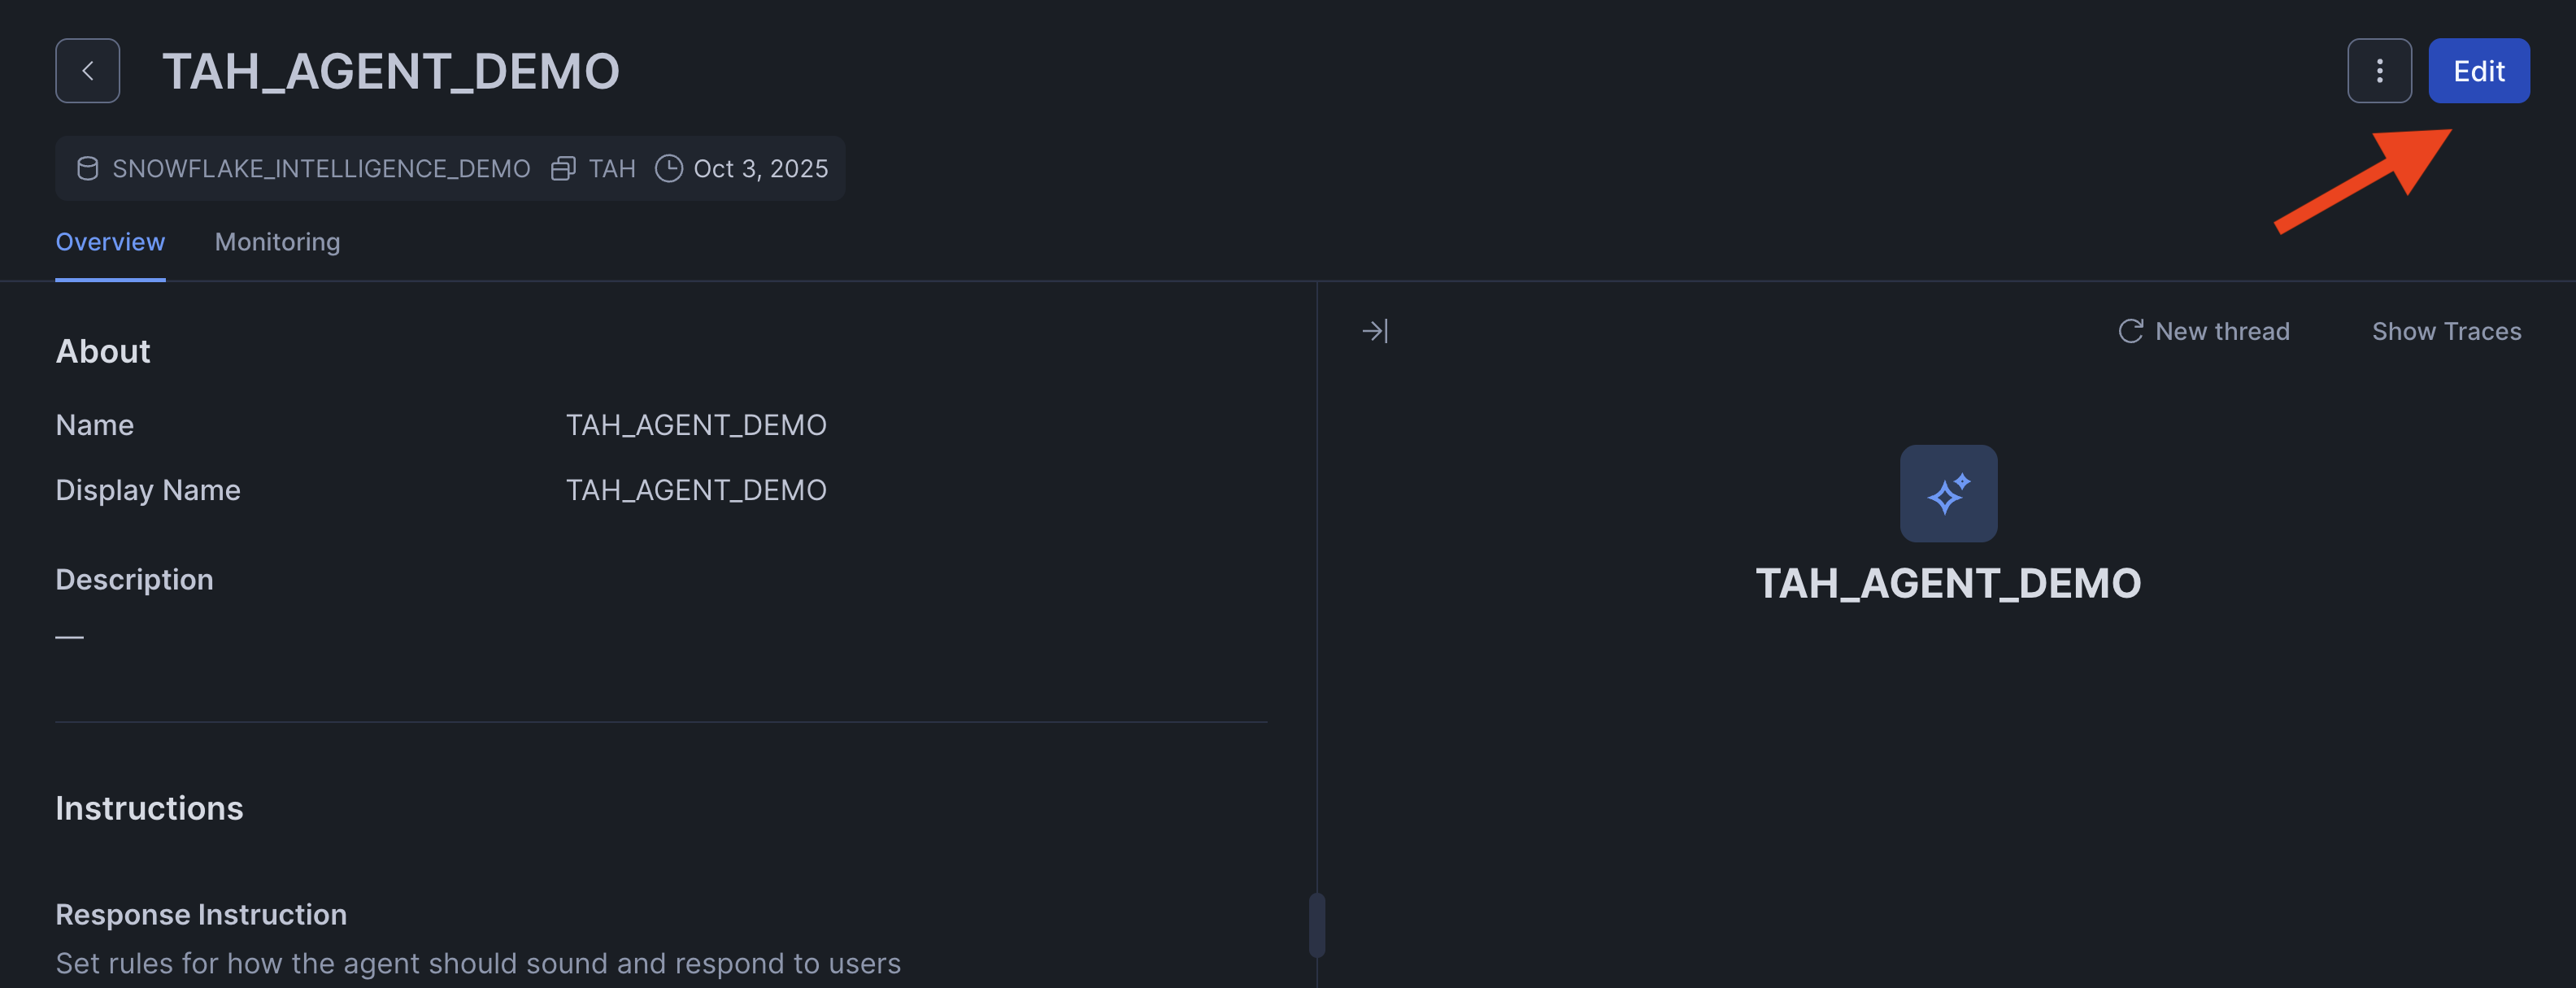Click the clock icon beside Oct 3, 2025
Image resolution: width=2576 pixels, height=988 pixels.
click(x=668, y=169)
